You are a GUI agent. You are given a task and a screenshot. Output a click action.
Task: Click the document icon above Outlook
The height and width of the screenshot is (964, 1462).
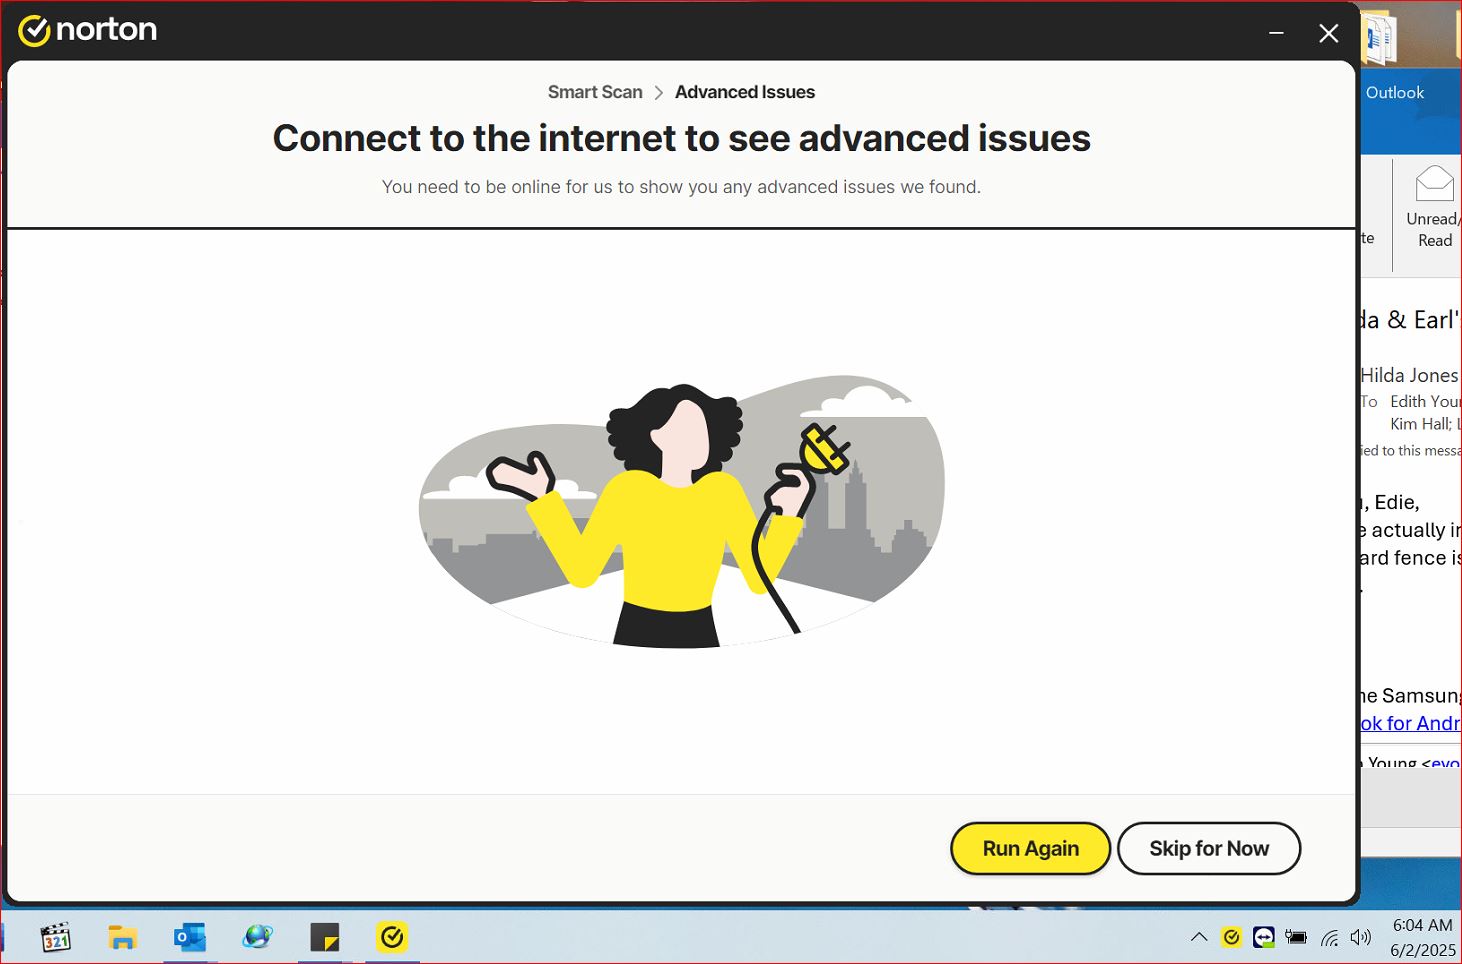[1379, 39]
